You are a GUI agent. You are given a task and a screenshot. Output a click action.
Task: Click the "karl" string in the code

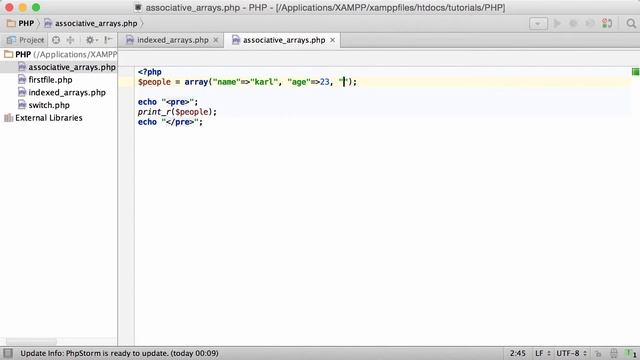[x=264, y=82]
